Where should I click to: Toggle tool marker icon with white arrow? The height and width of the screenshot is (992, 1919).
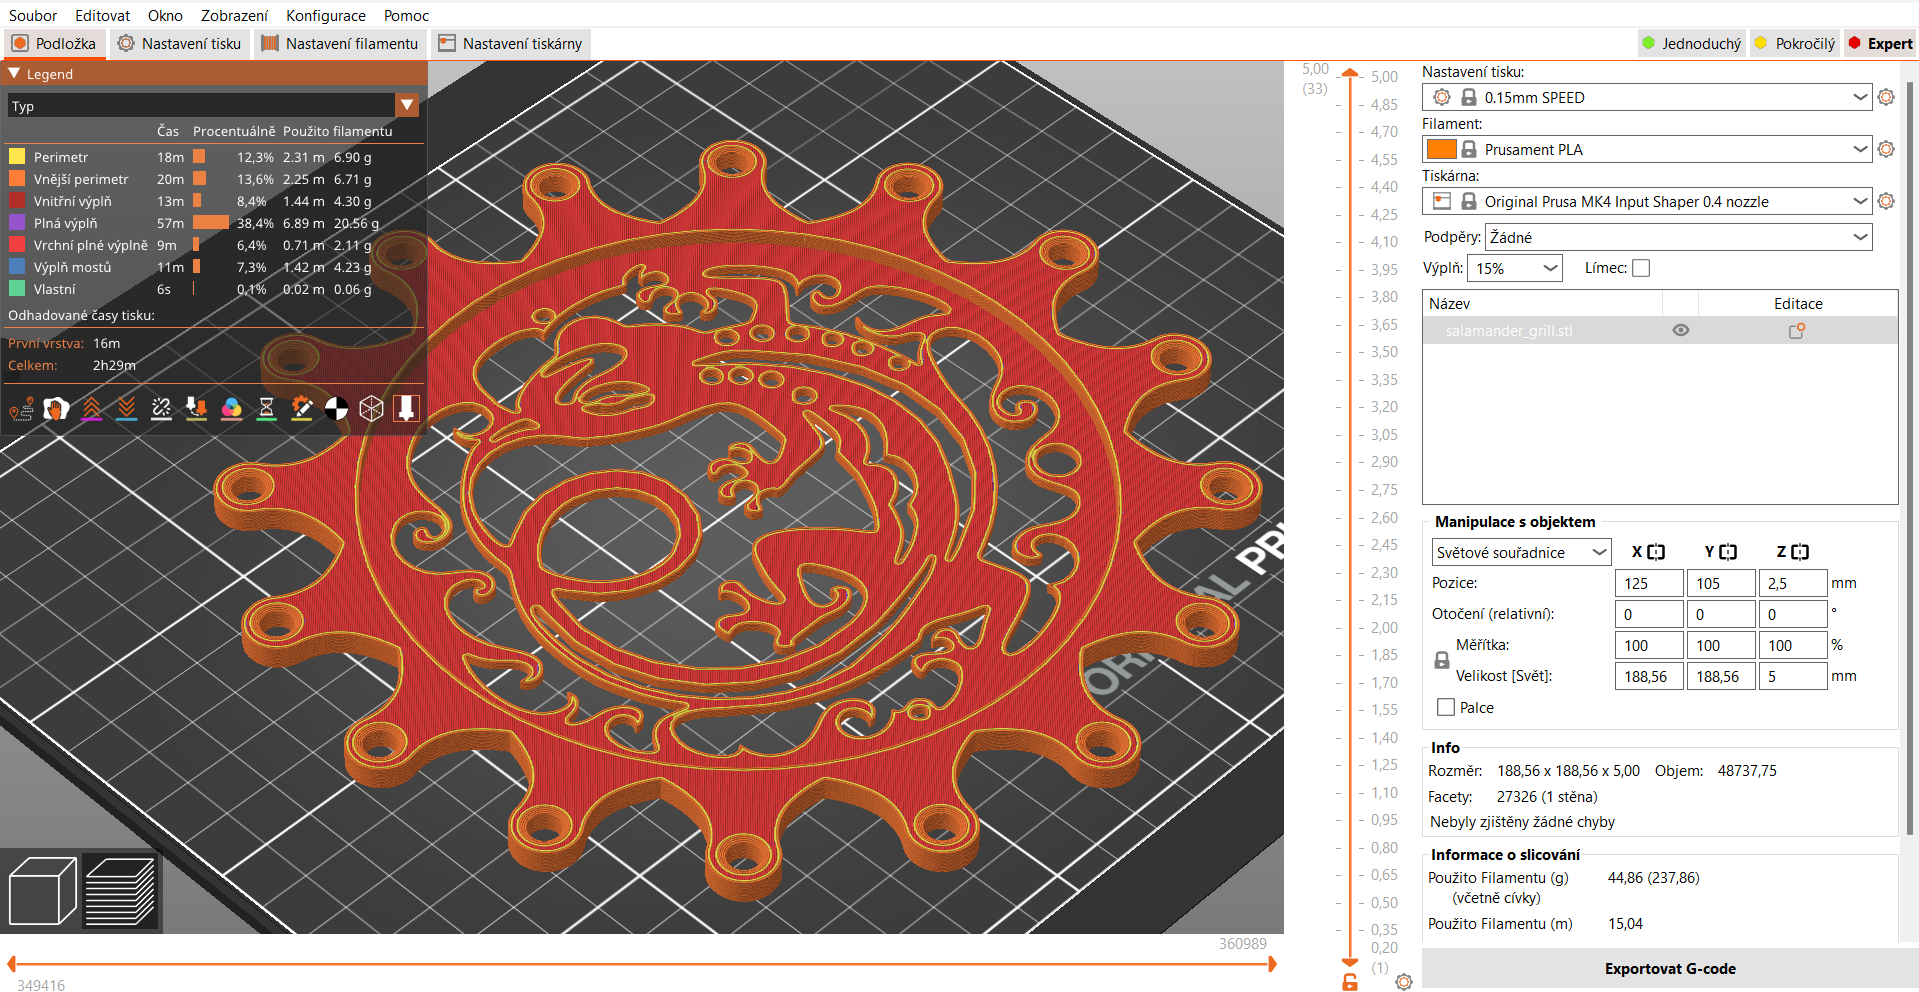pyautogui.click(x=406, y=408)
